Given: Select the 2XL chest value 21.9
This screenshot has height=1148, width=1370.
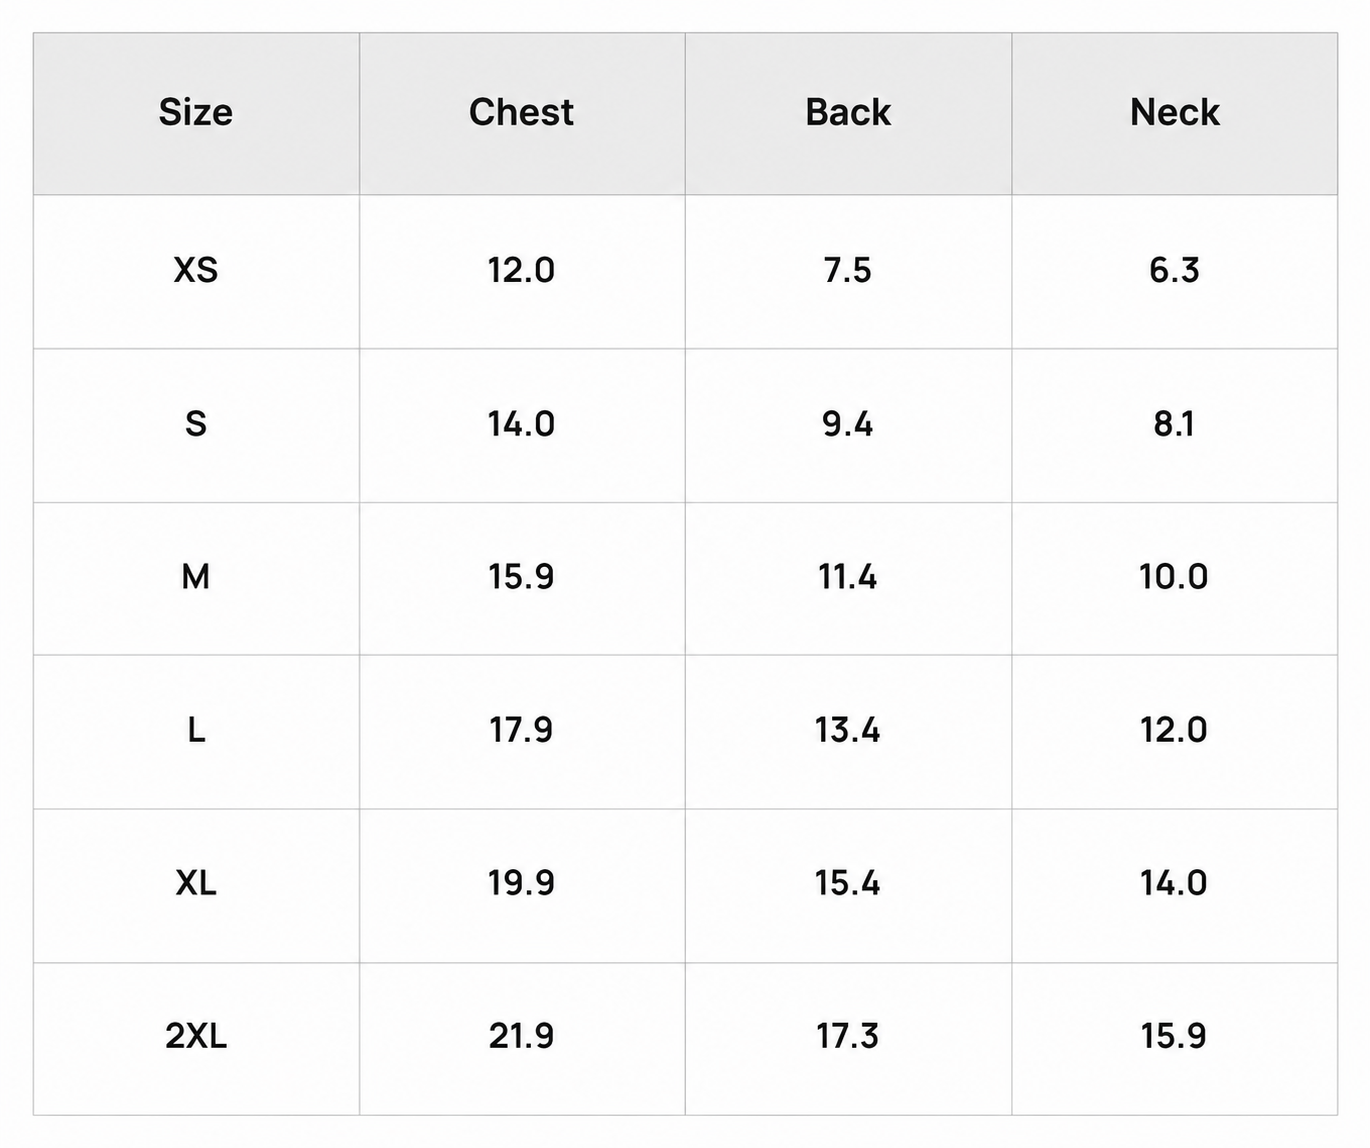Looking at the screenshot, I should click(521, 1036).
